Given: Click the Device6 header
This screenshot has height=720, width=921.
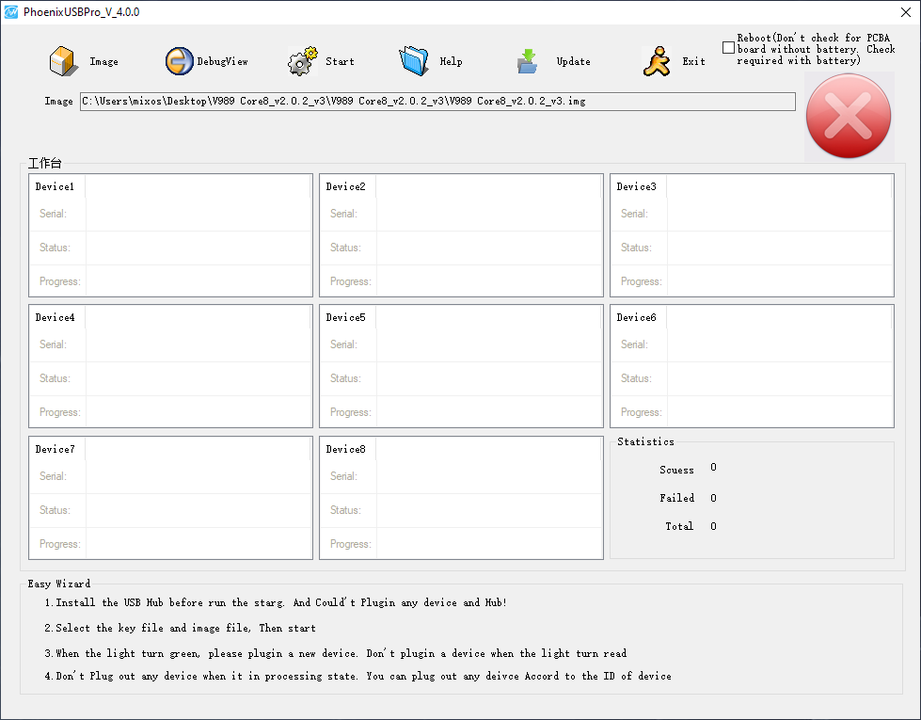Looking at the screenshot, I should [x=636, y=317].
